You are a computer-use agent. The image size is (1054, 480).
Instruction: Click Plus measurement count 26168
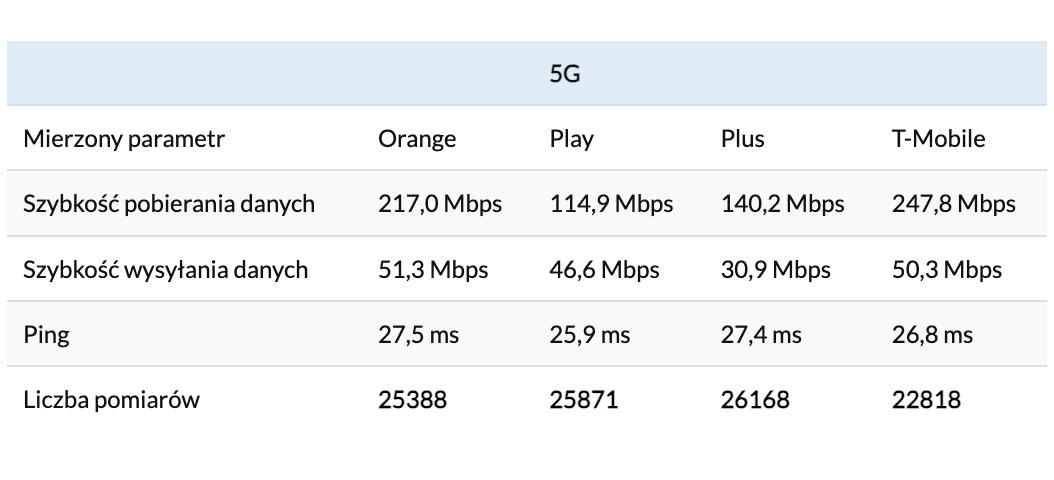click(x=755, y=400)
